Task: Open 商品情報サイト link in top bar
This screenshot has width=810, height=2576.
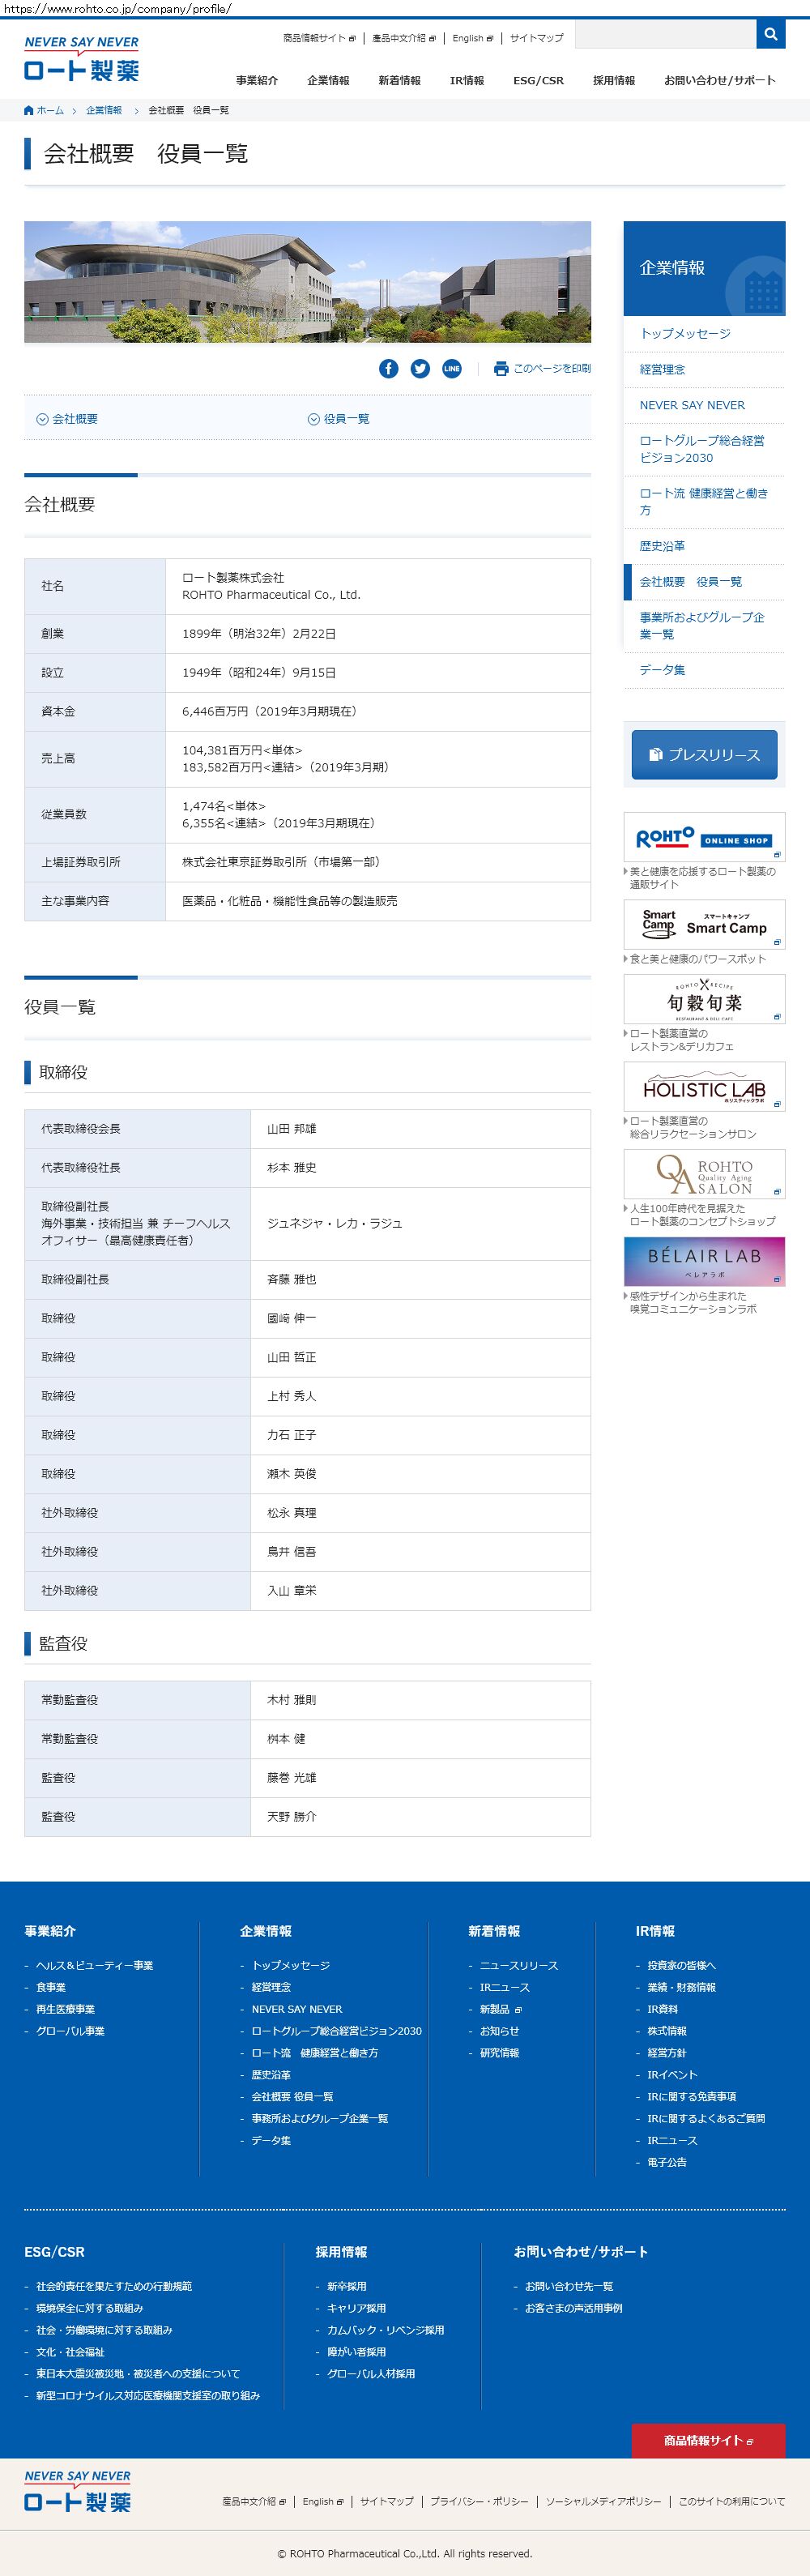Action: click(x=319, y=38)
